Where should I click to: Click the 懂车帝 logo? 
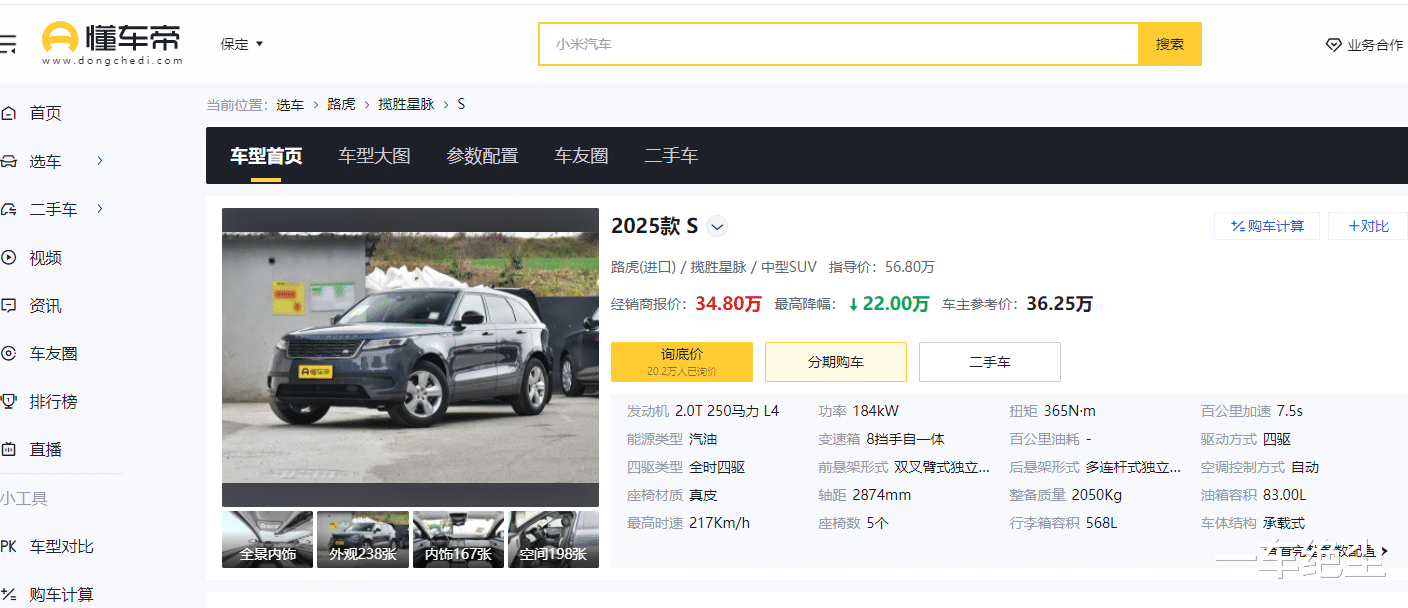112,44
